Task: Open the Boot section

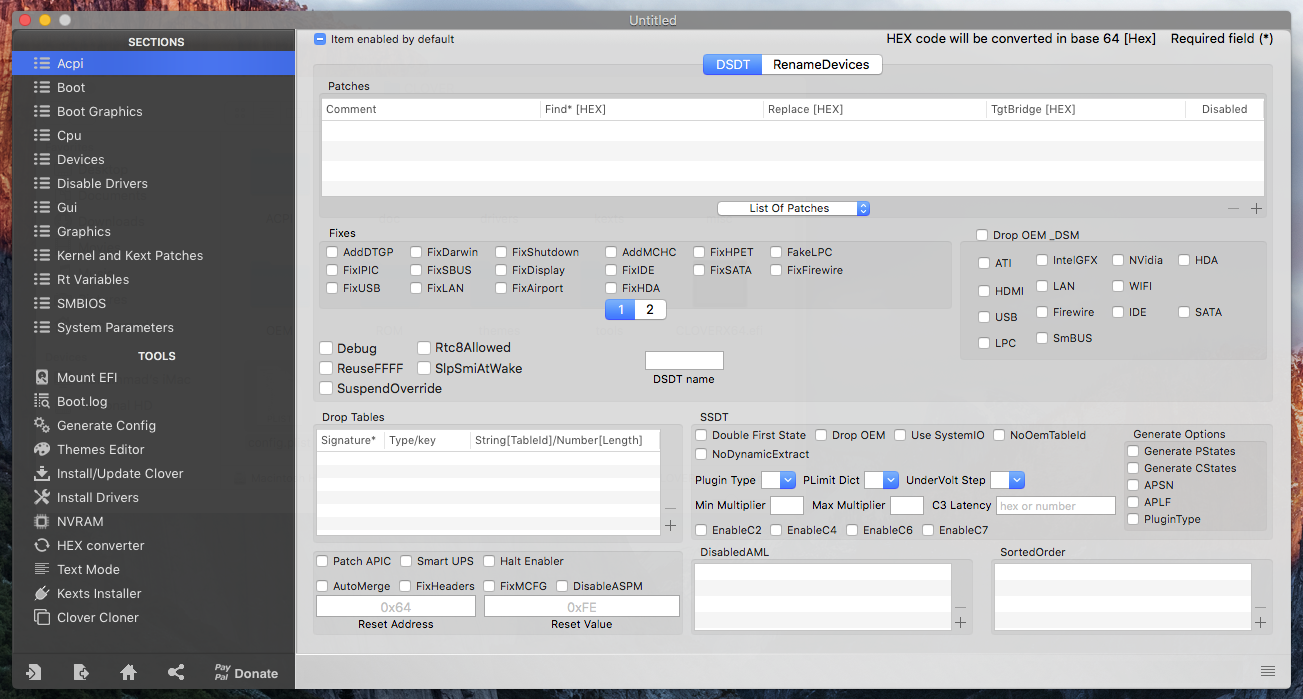Action: (x=155, y=87)
